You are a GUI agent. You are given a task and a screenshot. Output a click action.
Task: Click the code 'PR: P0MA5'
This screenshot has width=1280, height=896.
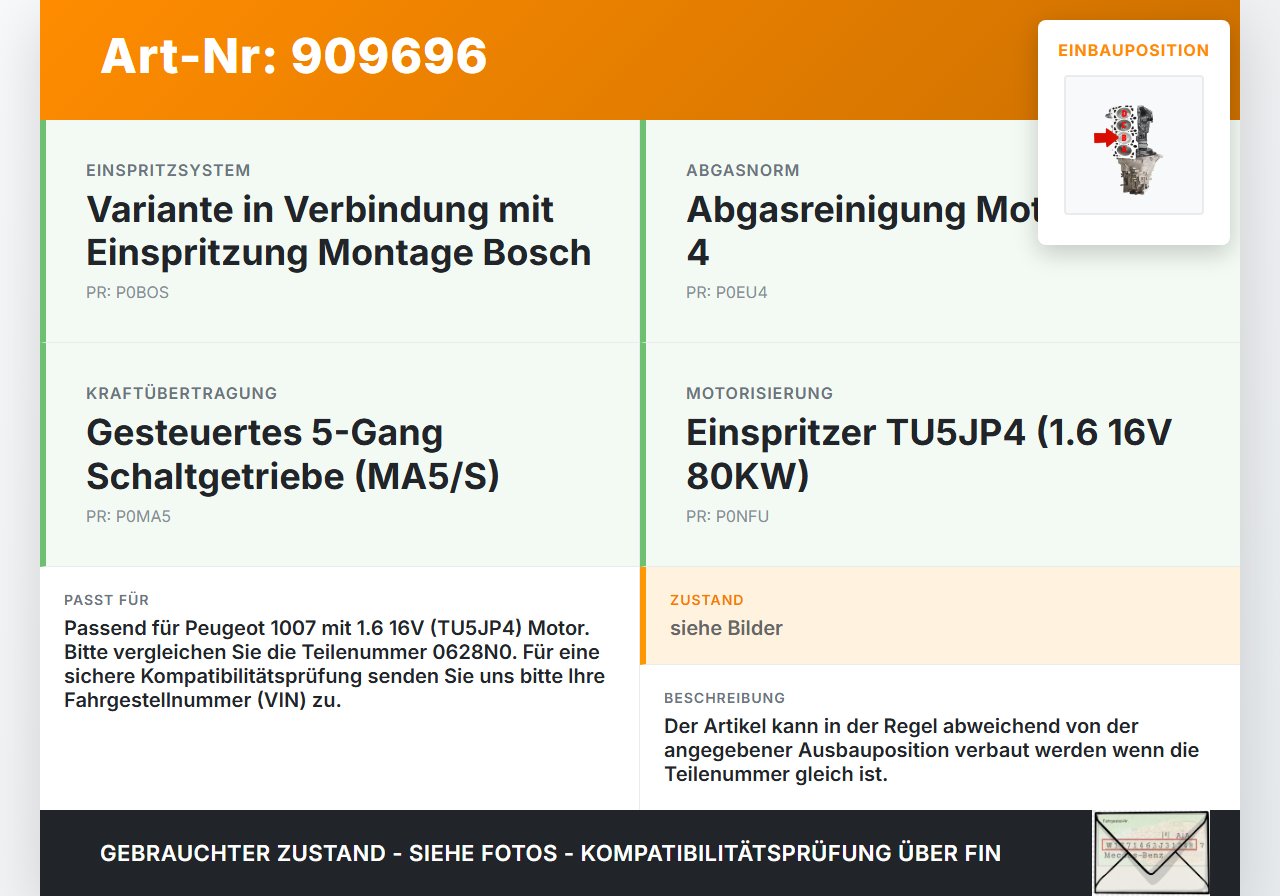[x=129, y=517]
